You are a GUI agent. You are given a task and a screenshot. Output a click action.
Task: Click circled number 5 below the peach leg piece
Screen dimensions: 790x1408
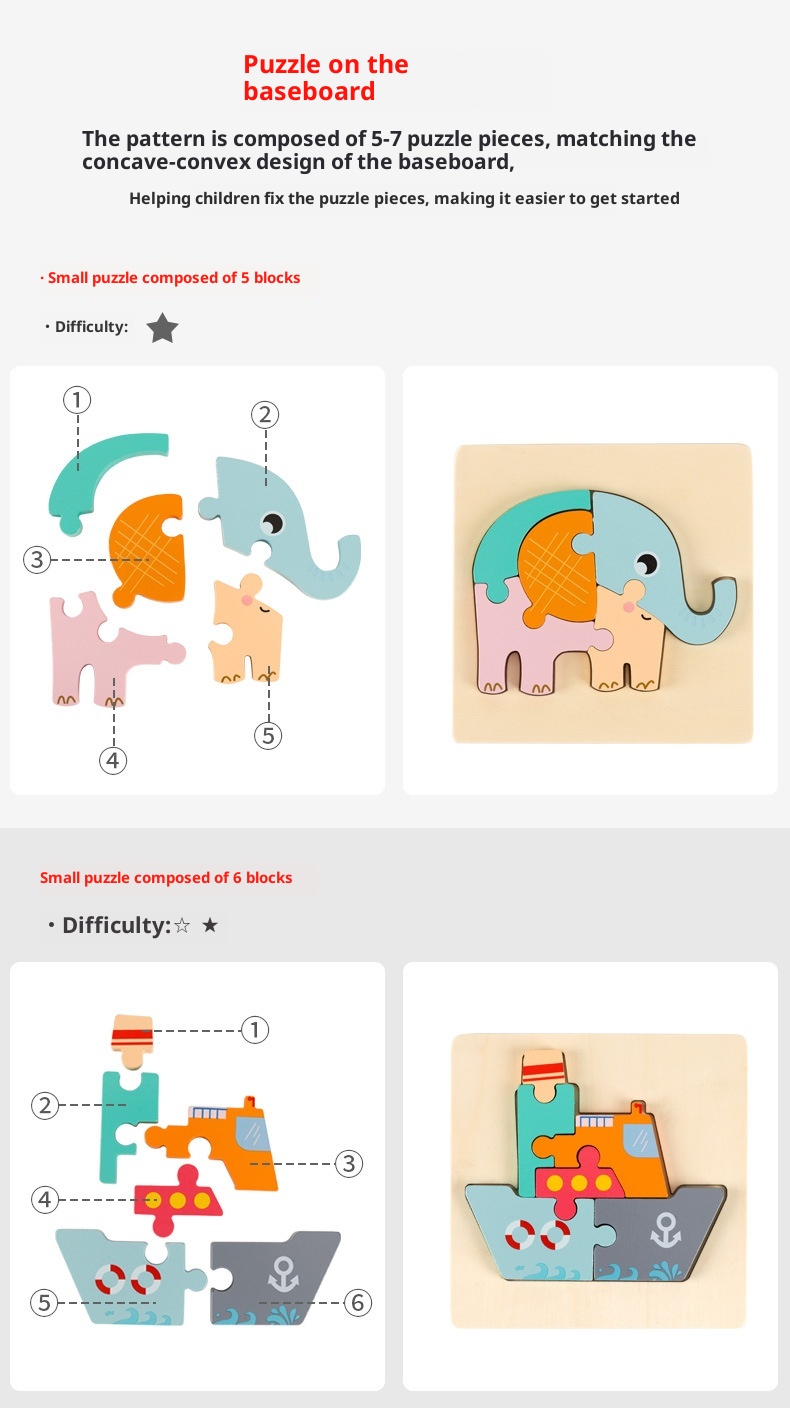click(x=267, y=736)
